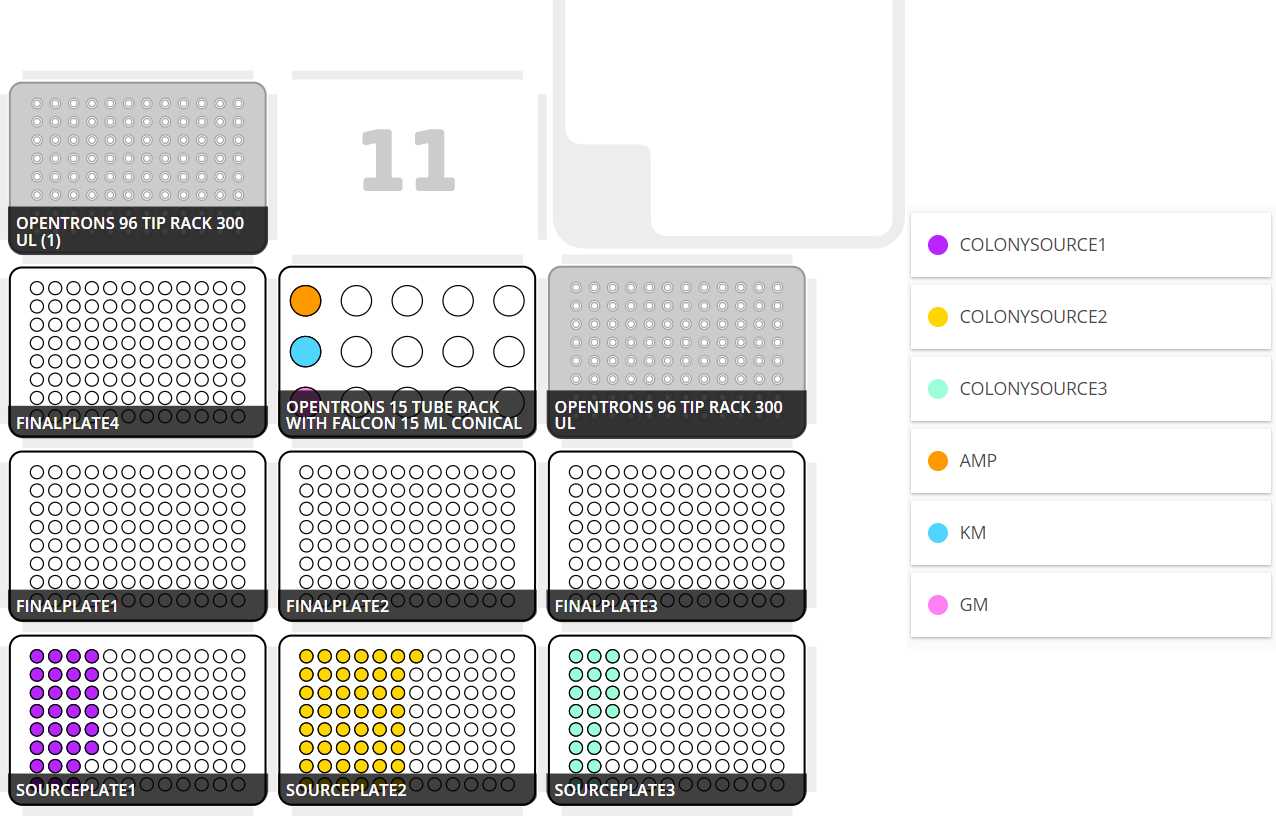Screen dimensions: 1276x823
Task: Click the SOURCEPLATE2 label
Action: [346, 790]
